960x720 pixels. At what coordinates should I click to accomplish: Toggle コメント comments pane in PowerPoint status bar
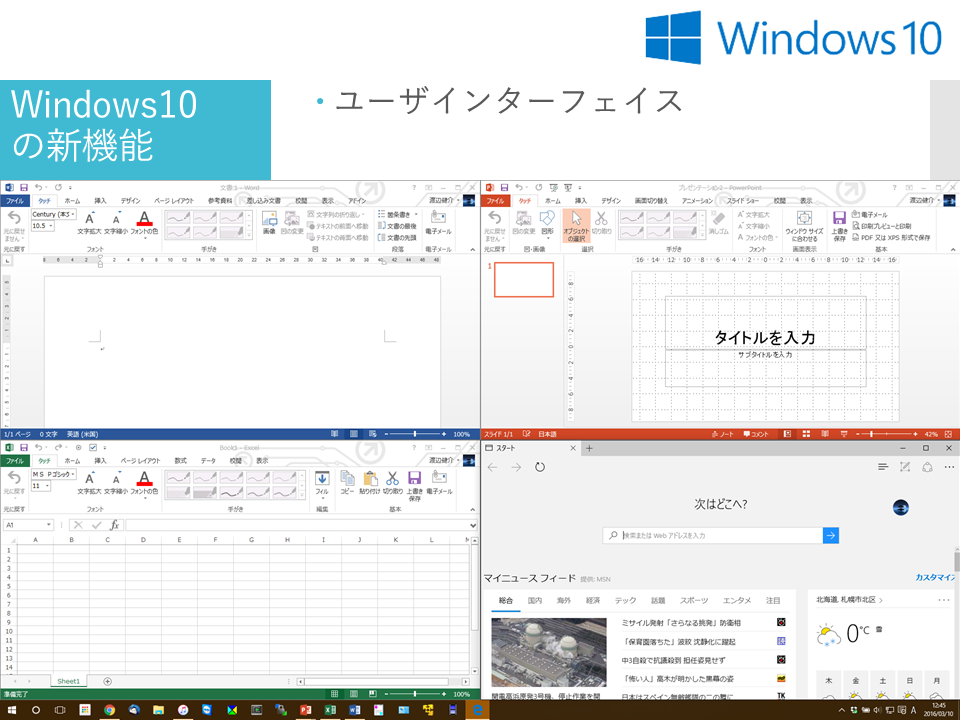pyautogui.click(x=756, y=434)
